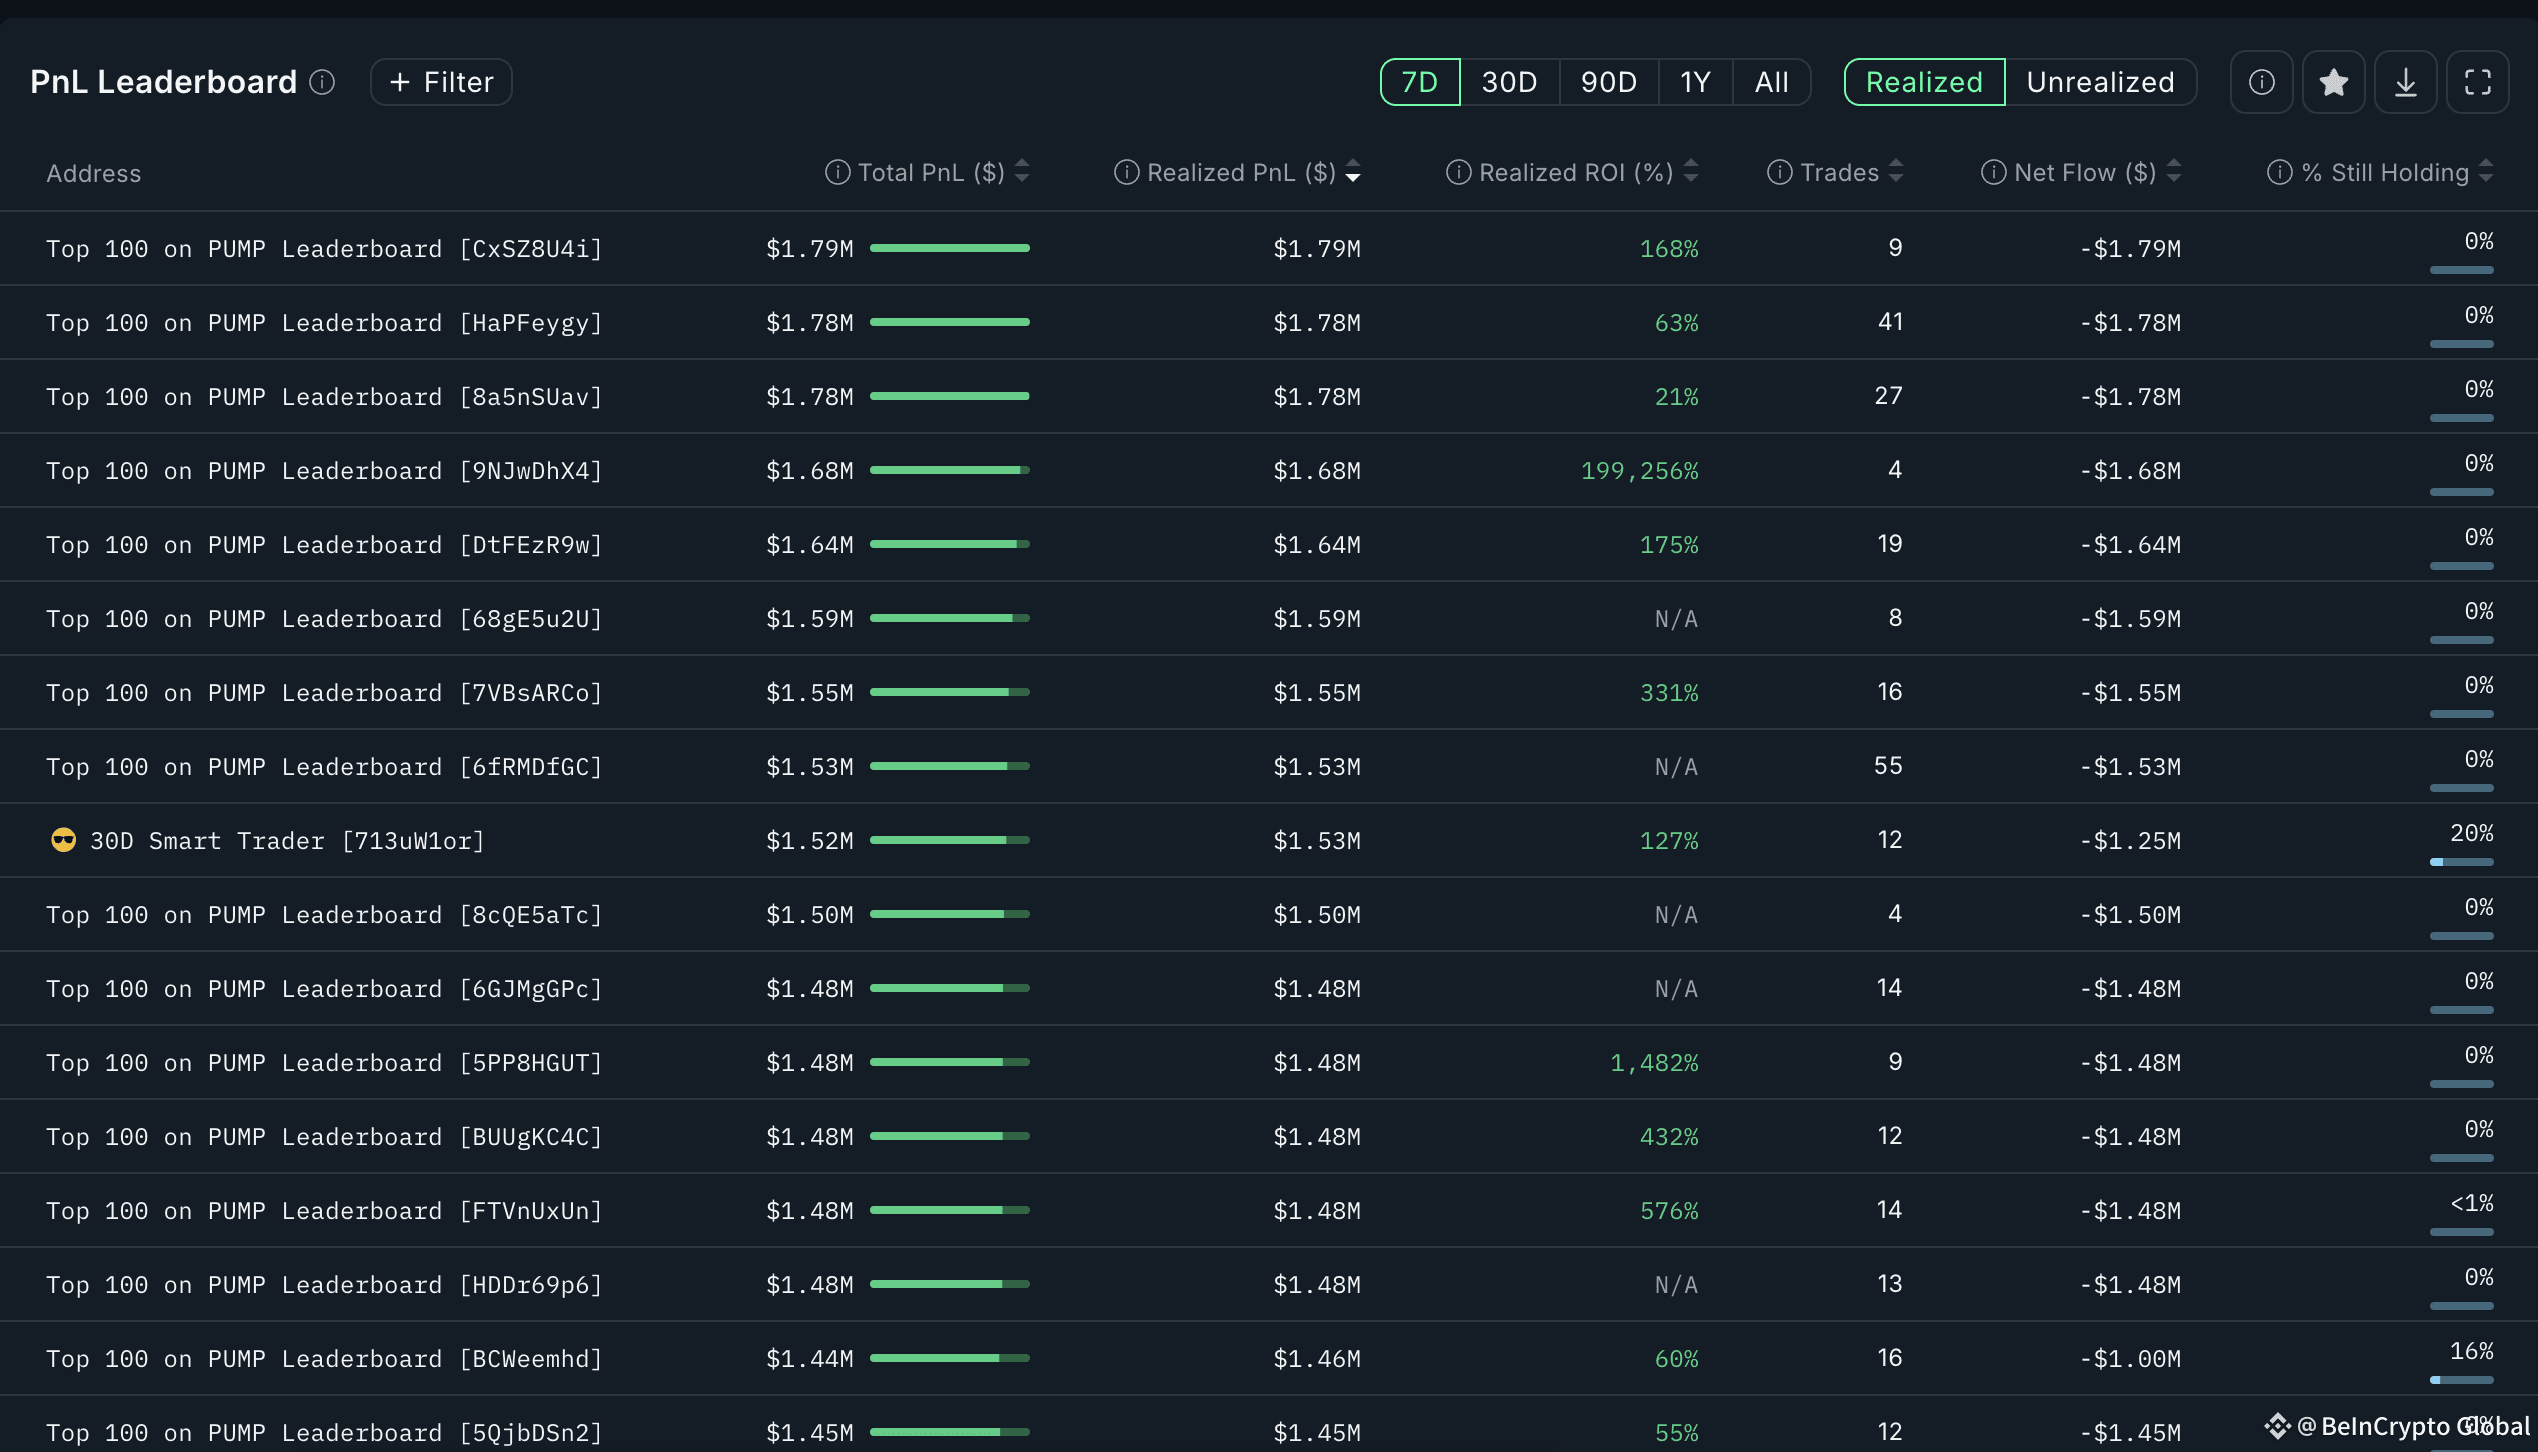The image size is (2538, 1452).
Task: Click trades count 41 in HaPFeygy row
Action: (1890, 321)
